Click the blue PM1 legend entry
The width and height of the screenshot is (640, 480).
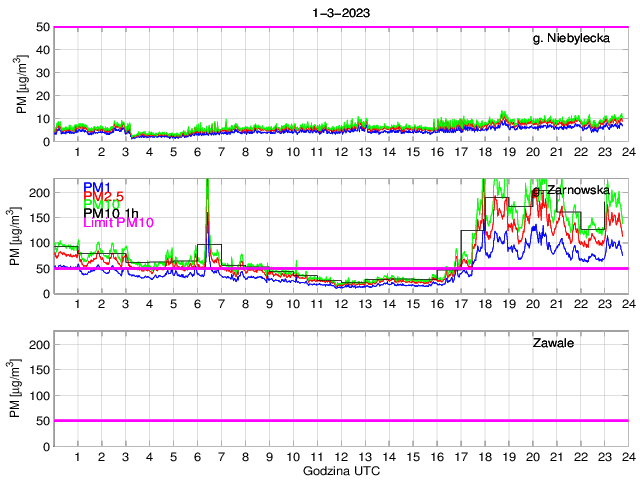click(x=97, y=187)
